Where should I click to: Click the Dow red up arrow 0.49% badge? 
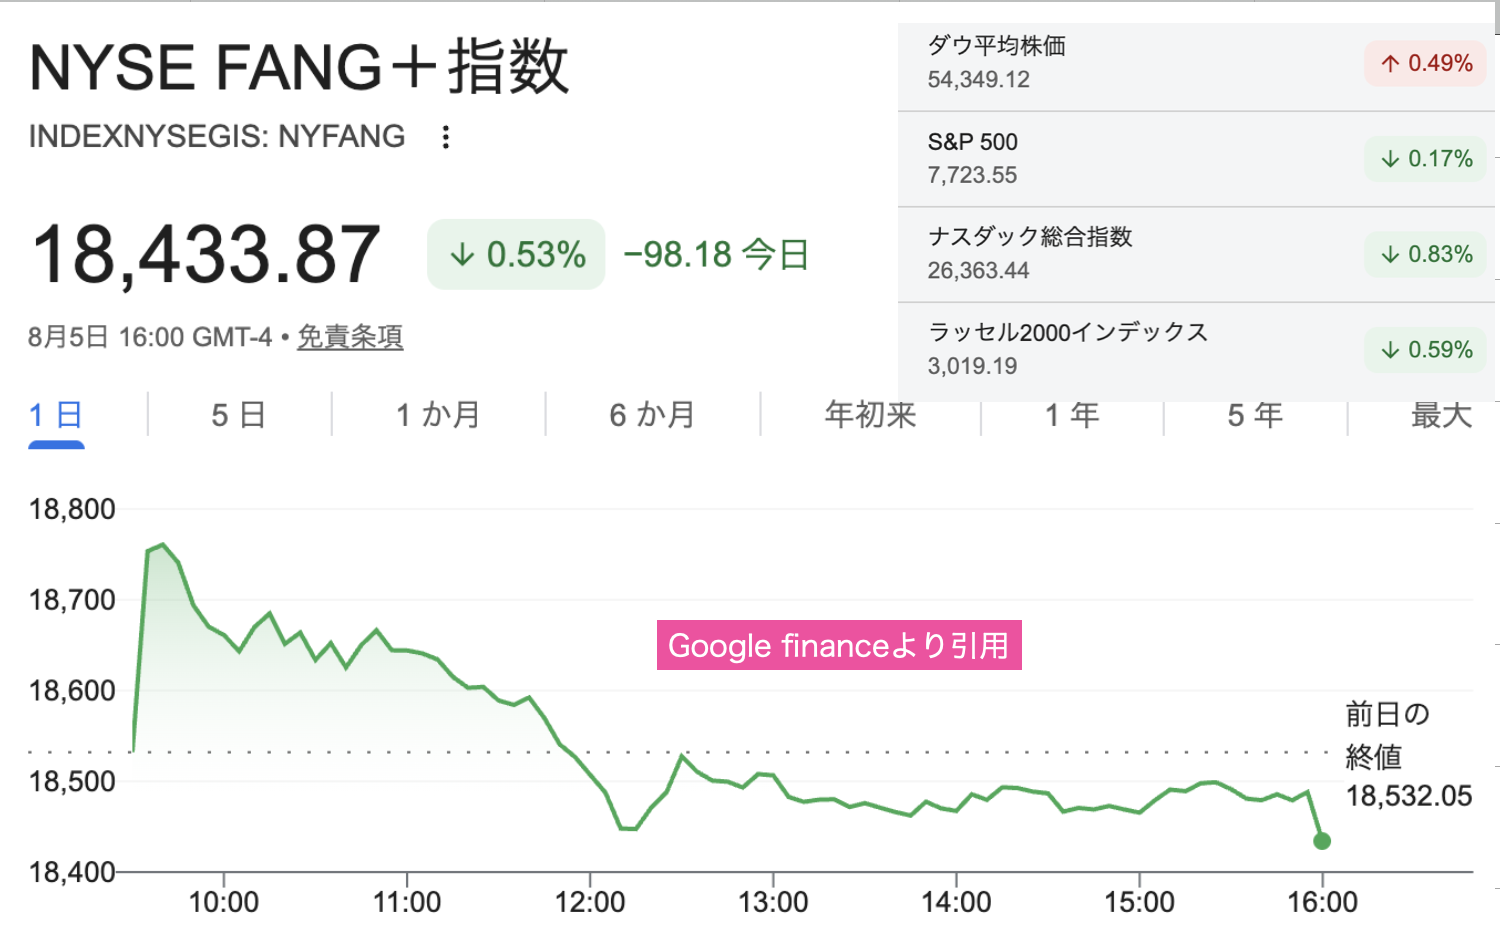pos(1426,63)
